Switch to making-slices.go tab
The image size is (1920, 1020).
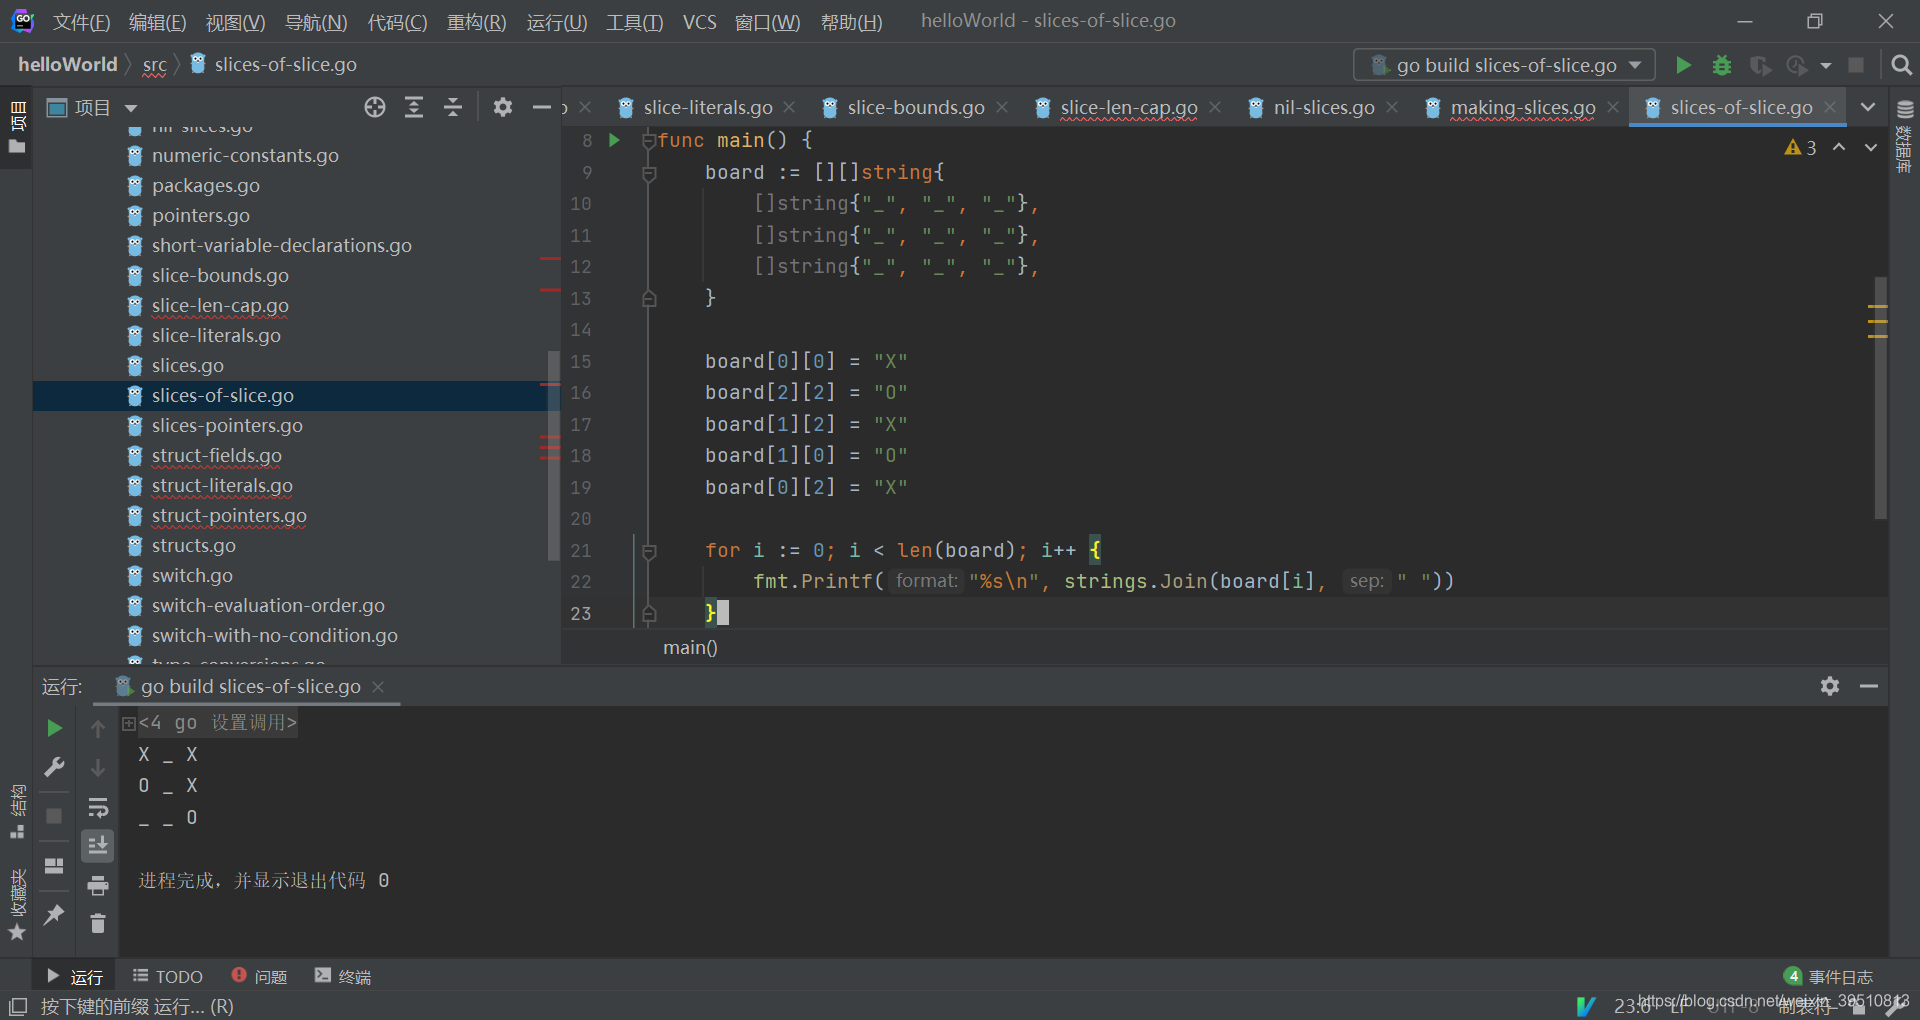point(1523,107)
